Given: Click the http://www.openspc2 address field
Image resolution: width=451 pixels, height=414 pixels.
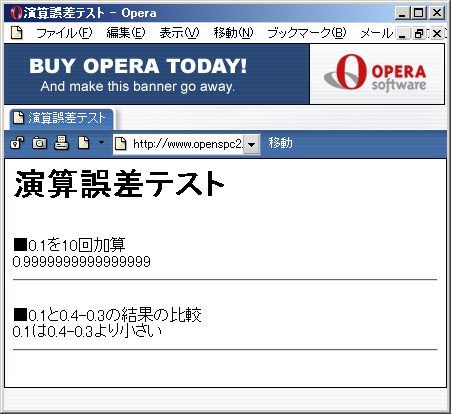Looking at the screenshot, I should [187, 144].
